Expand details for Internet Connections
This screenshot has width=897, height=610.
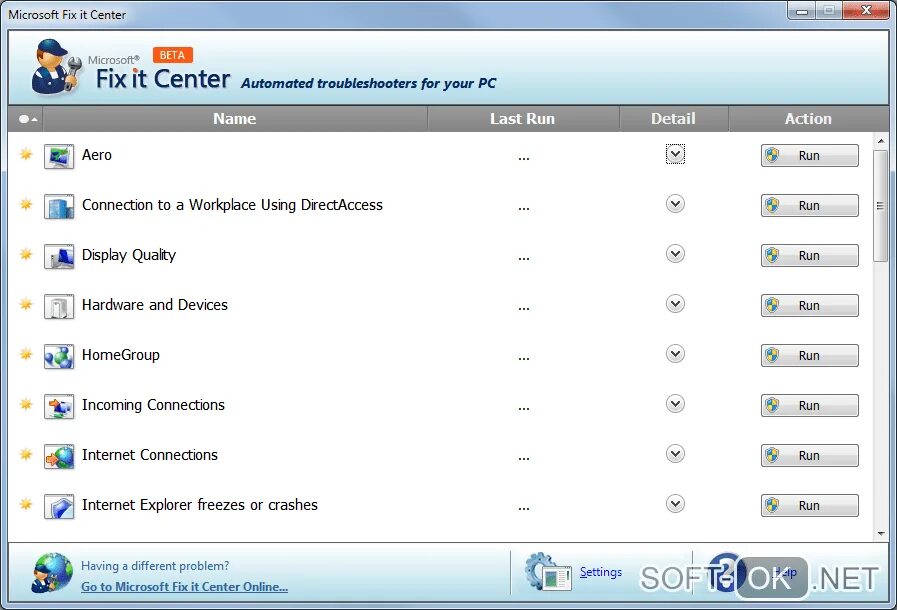click(x=675, y=454)
